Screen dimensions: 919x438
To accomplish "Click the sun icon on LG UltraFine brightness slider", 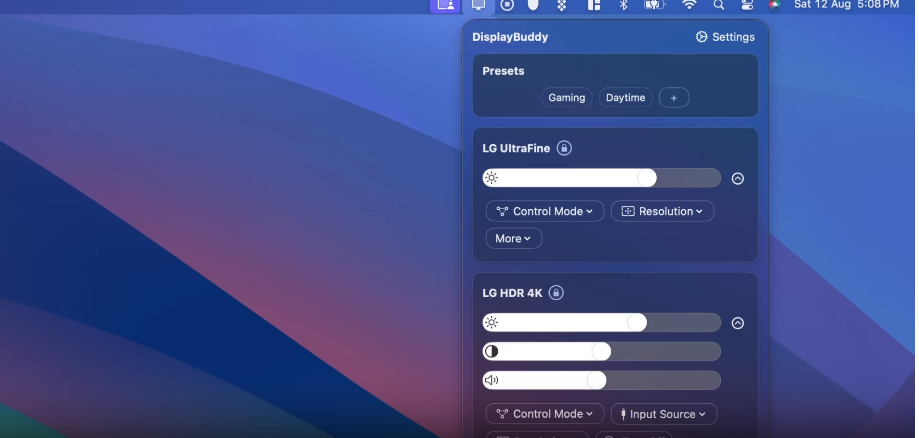I will (x=492, y=178).
